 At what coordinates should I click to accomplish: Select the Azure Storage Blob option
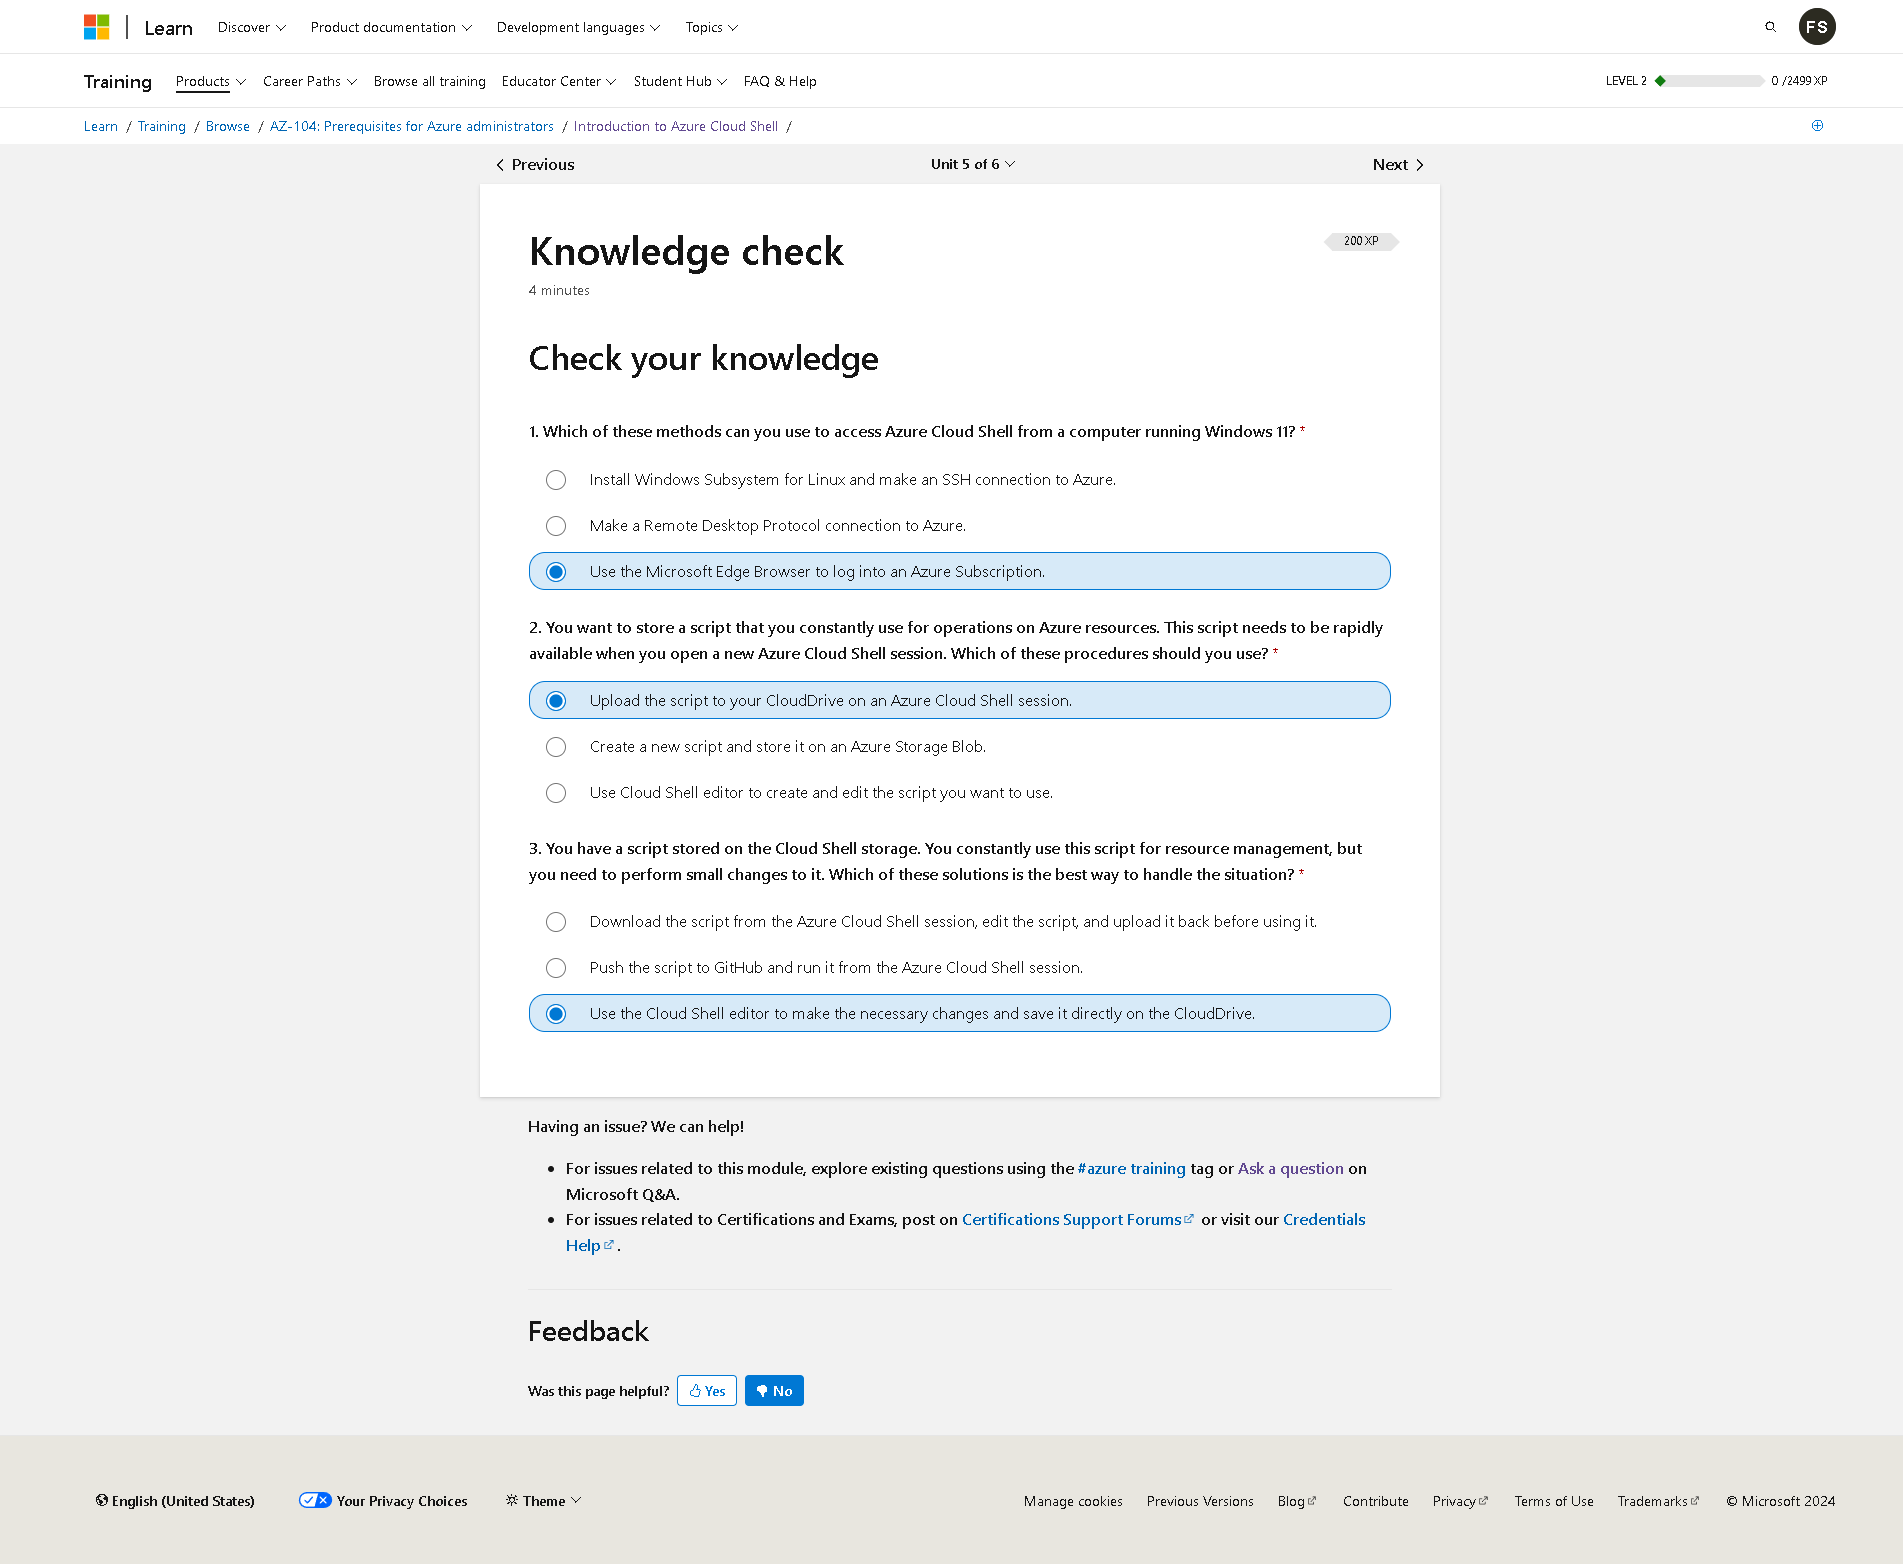tap(556, 747)
